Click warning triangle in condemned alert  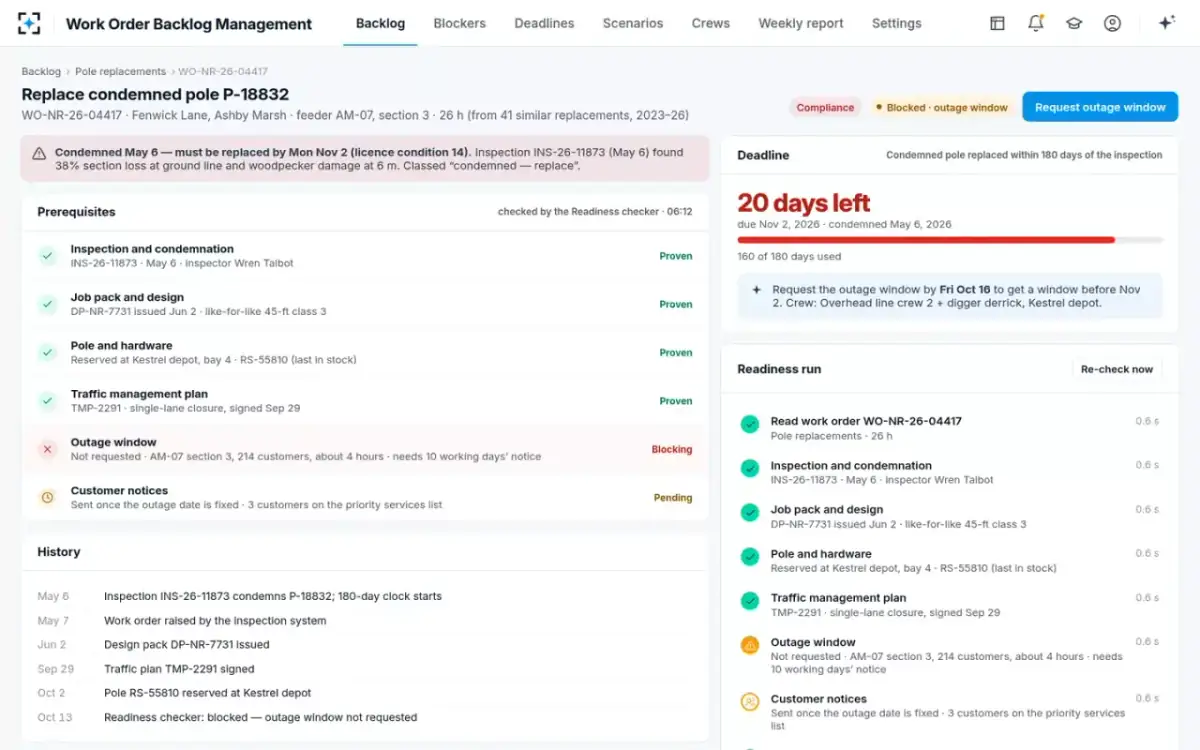39,154
